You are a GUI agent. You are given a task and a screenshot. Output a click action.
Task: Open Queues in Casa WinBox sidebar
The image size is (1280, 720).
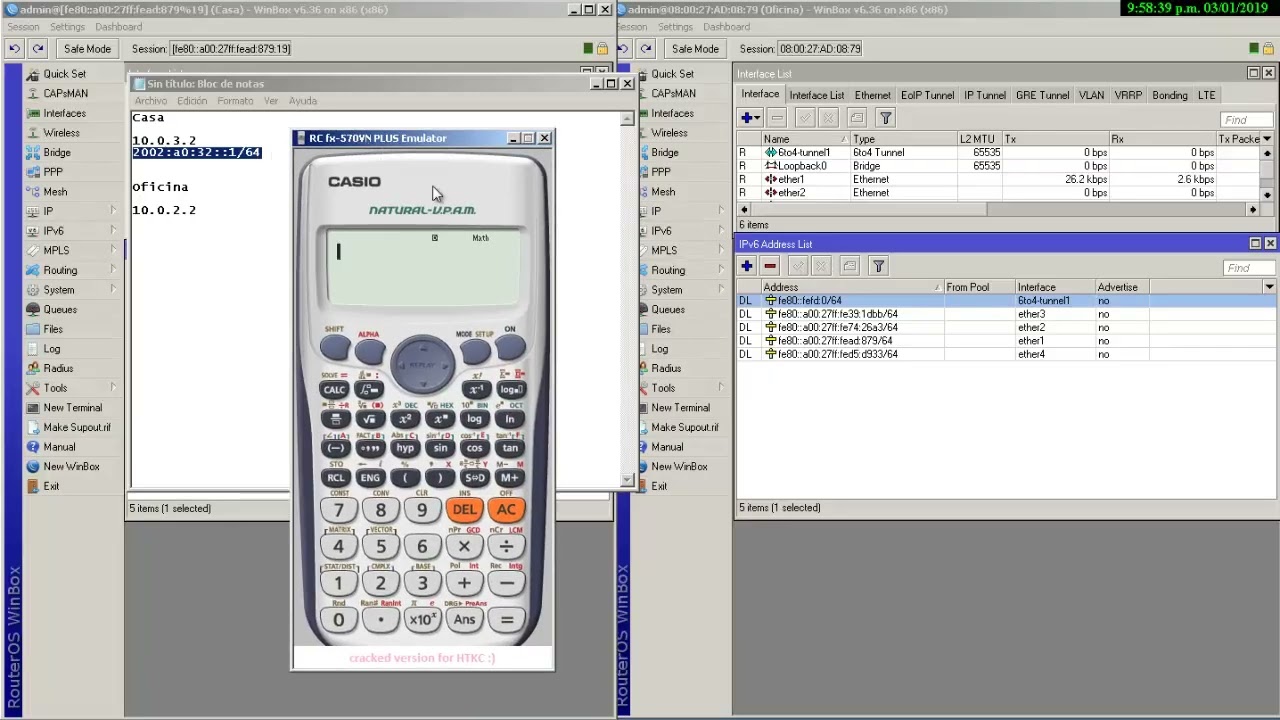(x=60, y=309)
